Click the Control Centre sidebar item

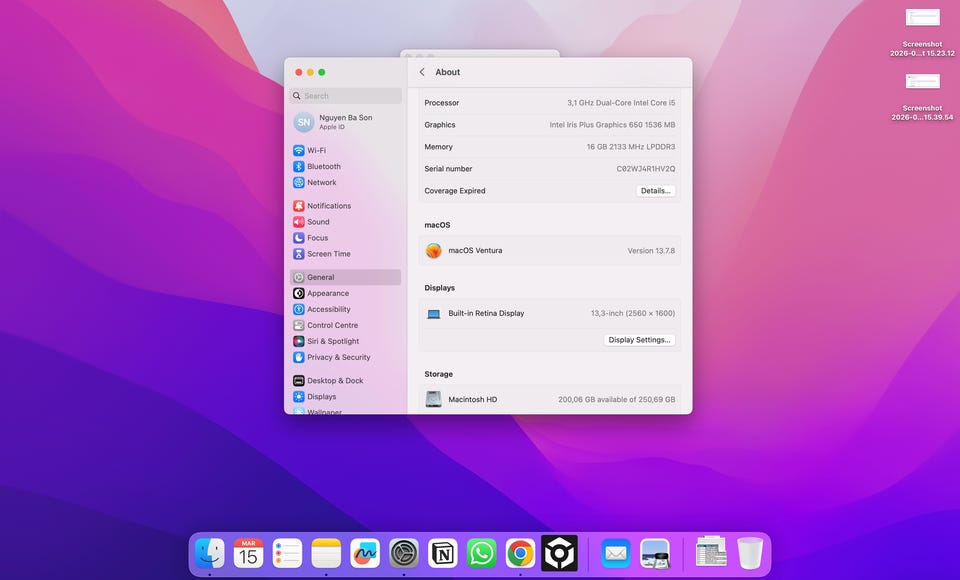click(332, 325)
